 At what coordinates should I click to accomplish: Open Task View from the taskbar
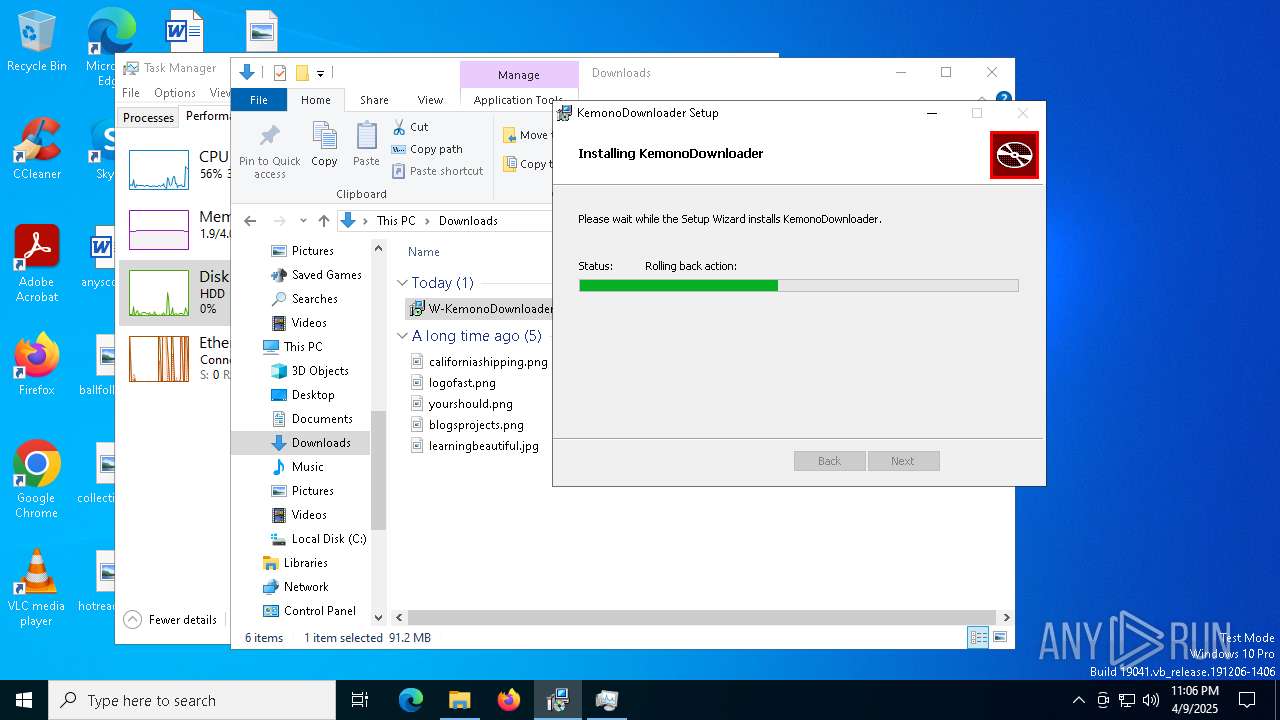pos(360,700)
